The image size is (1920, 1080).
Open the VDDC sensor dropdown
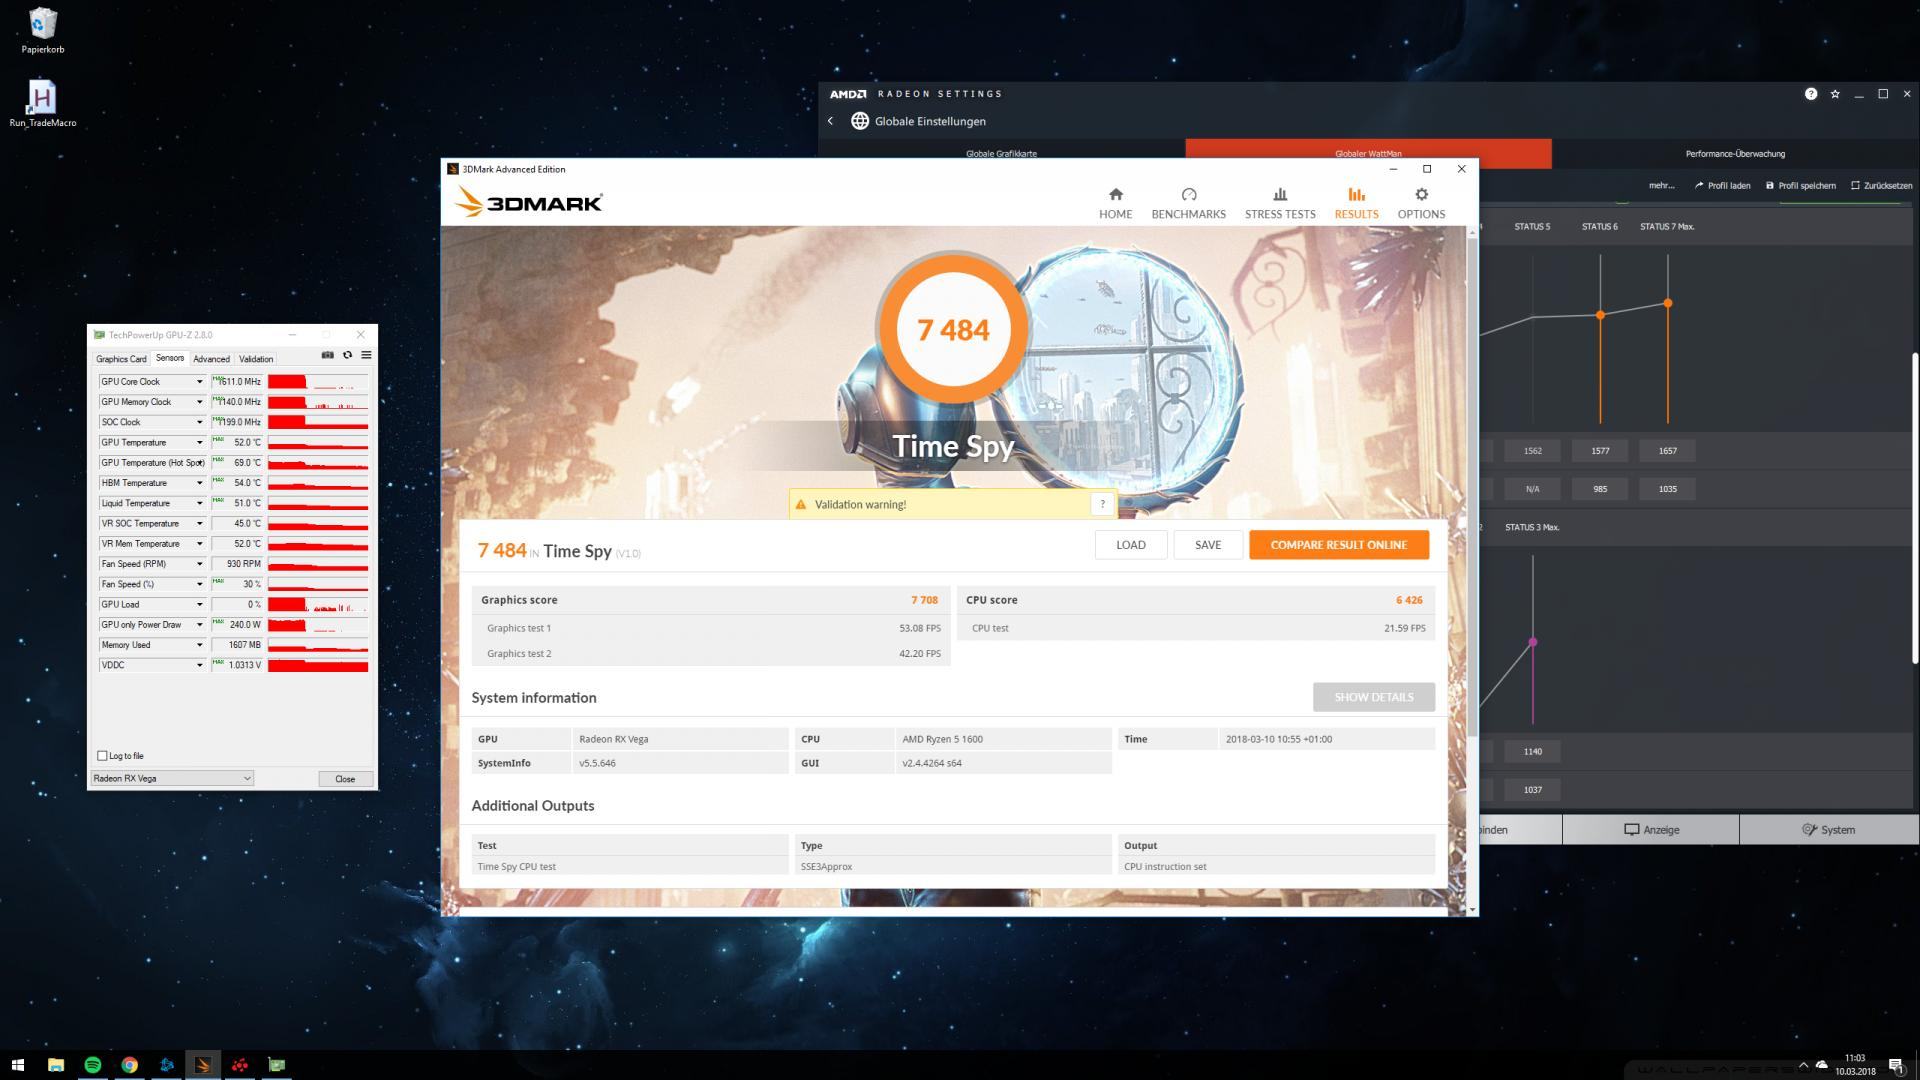(x=199, y=665)
